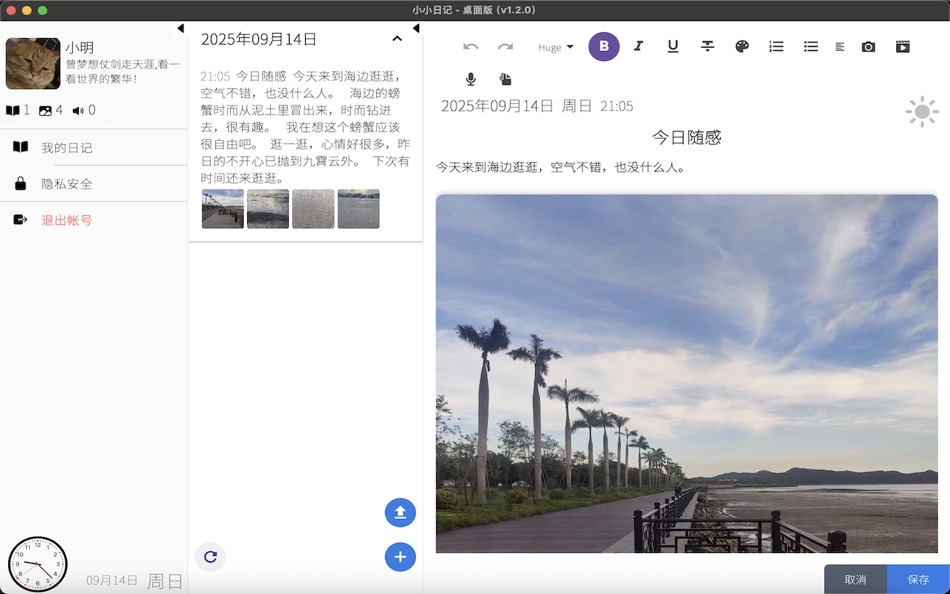Click the numbered list icon
Image resolution: width=950 pixels, height=594 pixels.
[x=775, y=46]
